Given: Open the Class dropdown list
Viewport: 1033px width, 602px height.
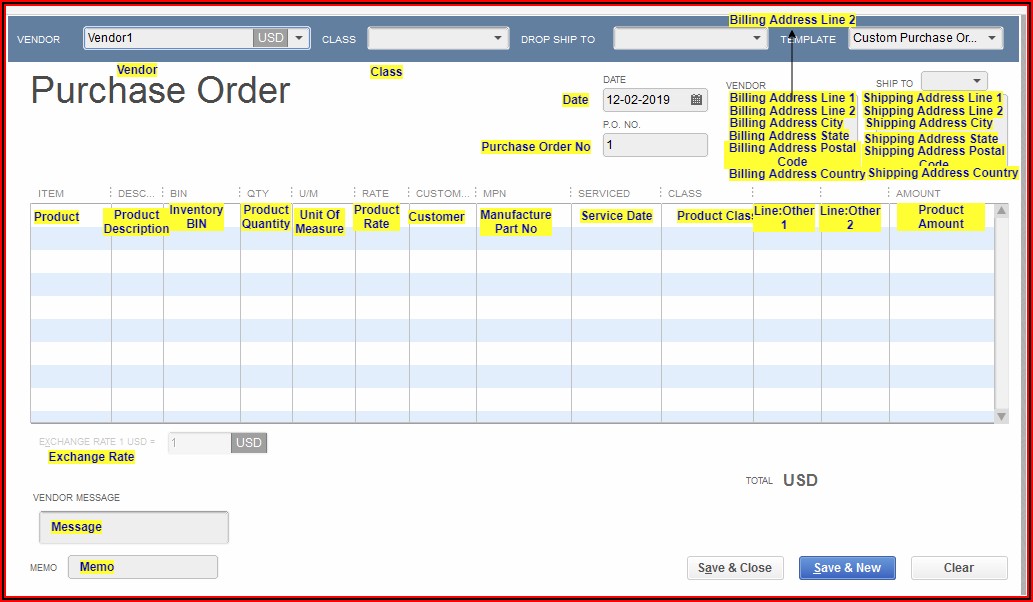Looking at the screenshot, I should click(x=500, y=38).
